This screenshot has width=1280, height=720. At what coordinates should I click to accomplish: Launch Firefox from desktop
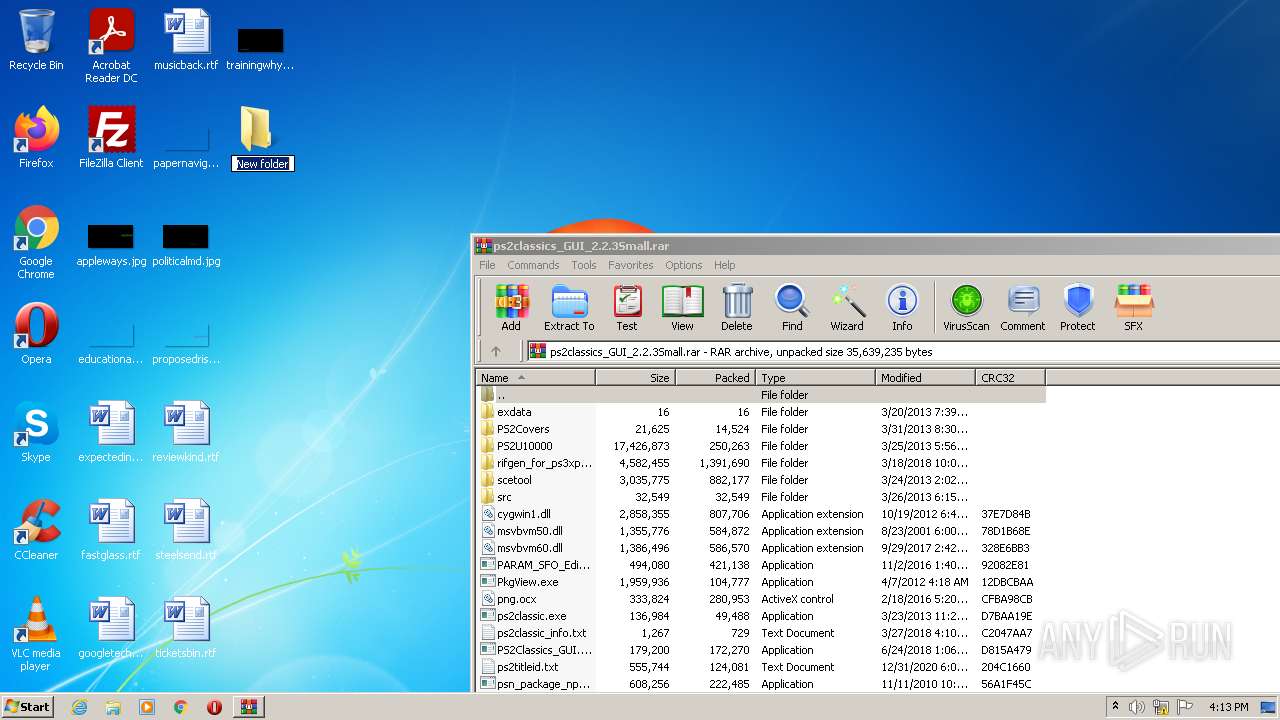click(36, 138)
